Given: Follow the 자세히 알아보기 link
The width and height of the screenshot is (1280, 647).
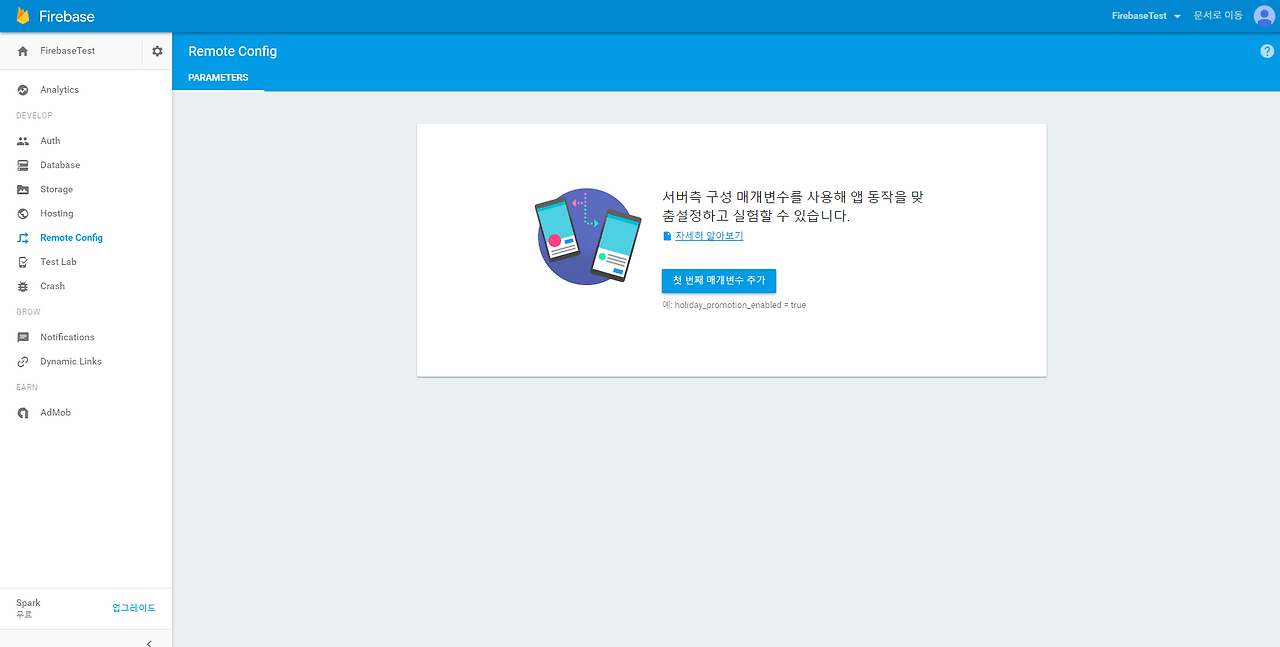Looking at the screenshot, I should 709,236.
